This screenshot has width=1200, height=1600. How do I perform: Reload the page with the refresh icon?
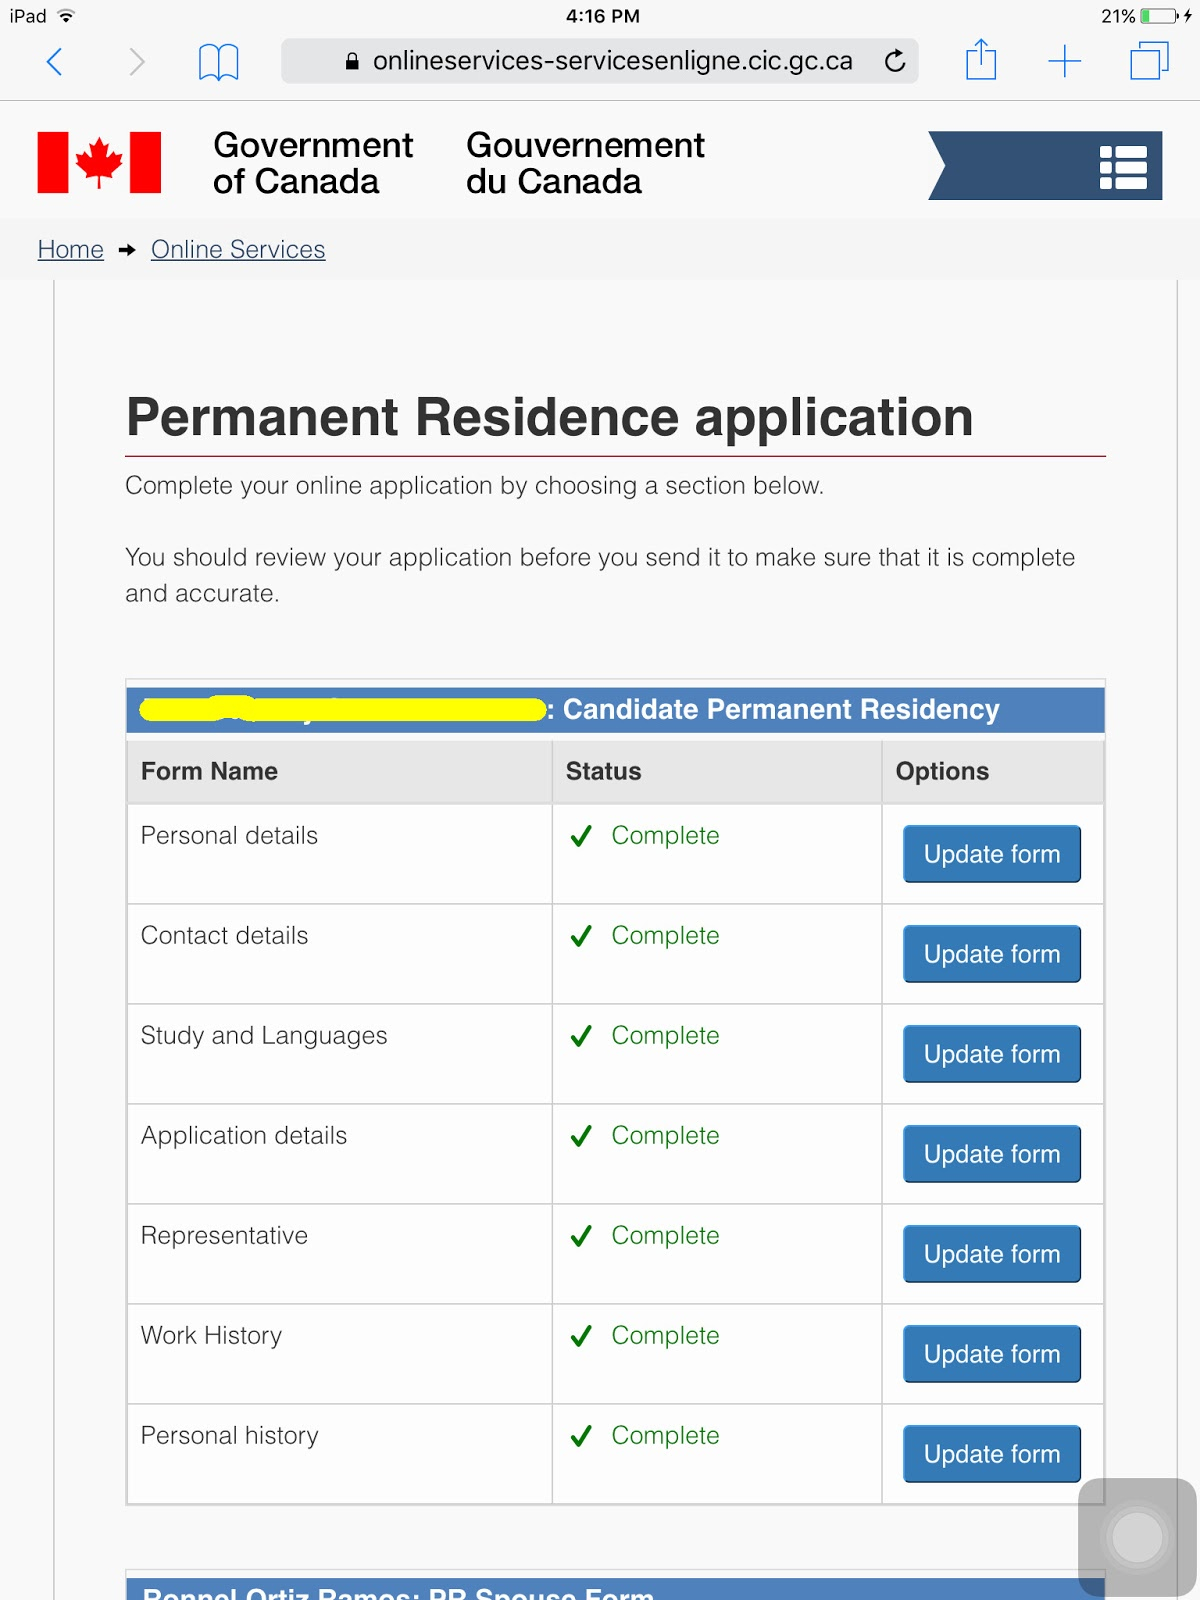point(895,61)
